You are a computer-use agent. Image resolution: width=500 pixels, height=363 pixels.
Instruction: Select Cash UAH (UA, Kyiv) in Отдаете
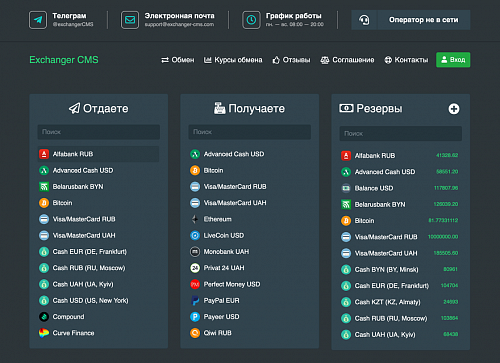[x=98, y=284]
